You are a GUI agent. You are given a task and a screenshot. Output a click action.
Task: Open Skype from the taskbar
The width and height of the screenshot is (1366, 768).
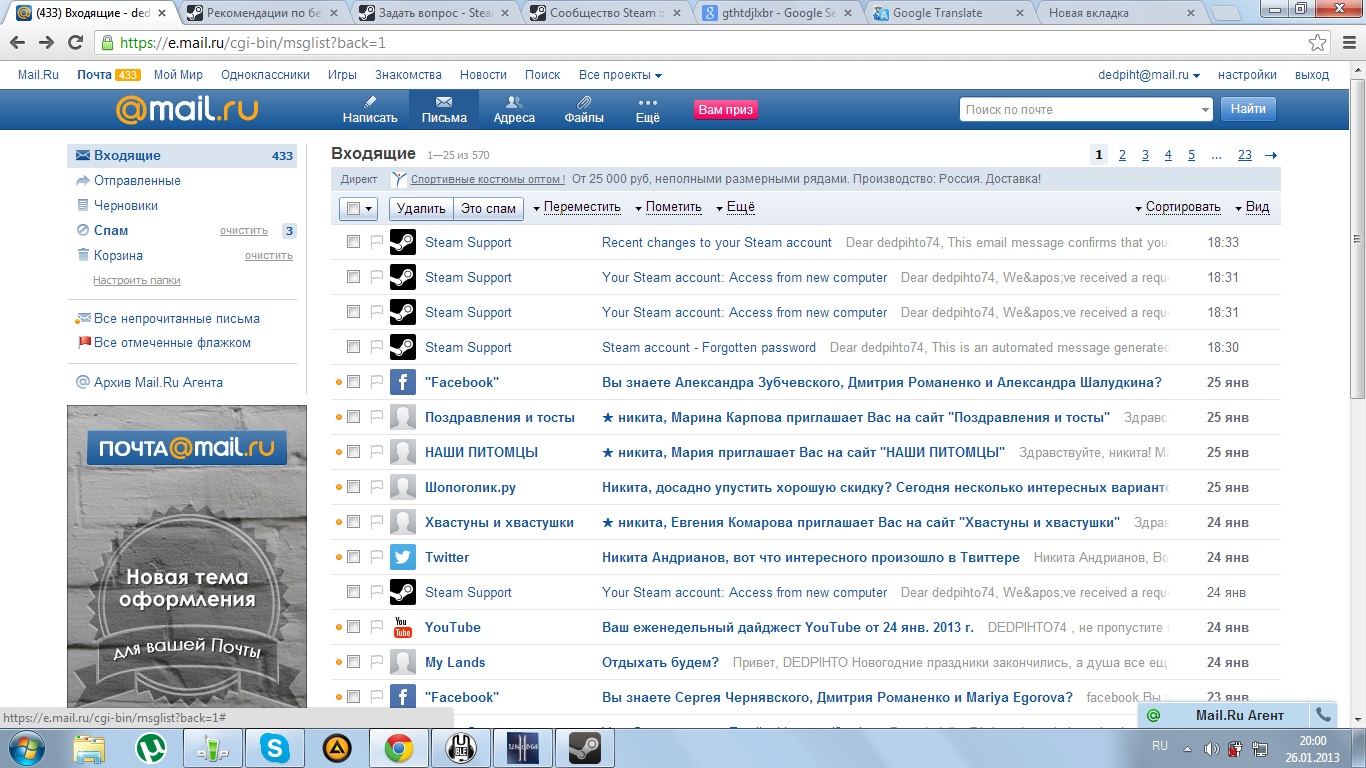click(275, 748)
